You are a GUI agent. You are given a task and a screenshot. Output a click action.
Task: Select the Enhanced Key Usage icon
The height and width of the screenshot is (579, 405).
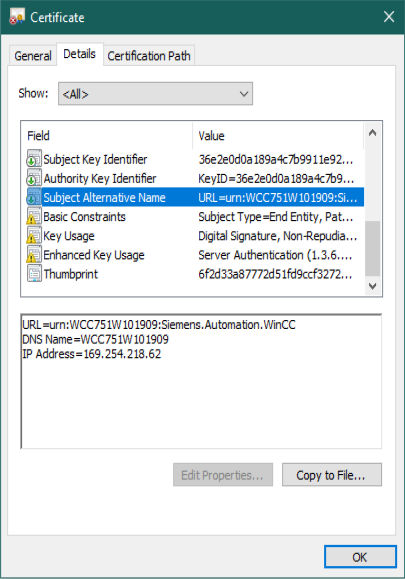pos(34,255)
